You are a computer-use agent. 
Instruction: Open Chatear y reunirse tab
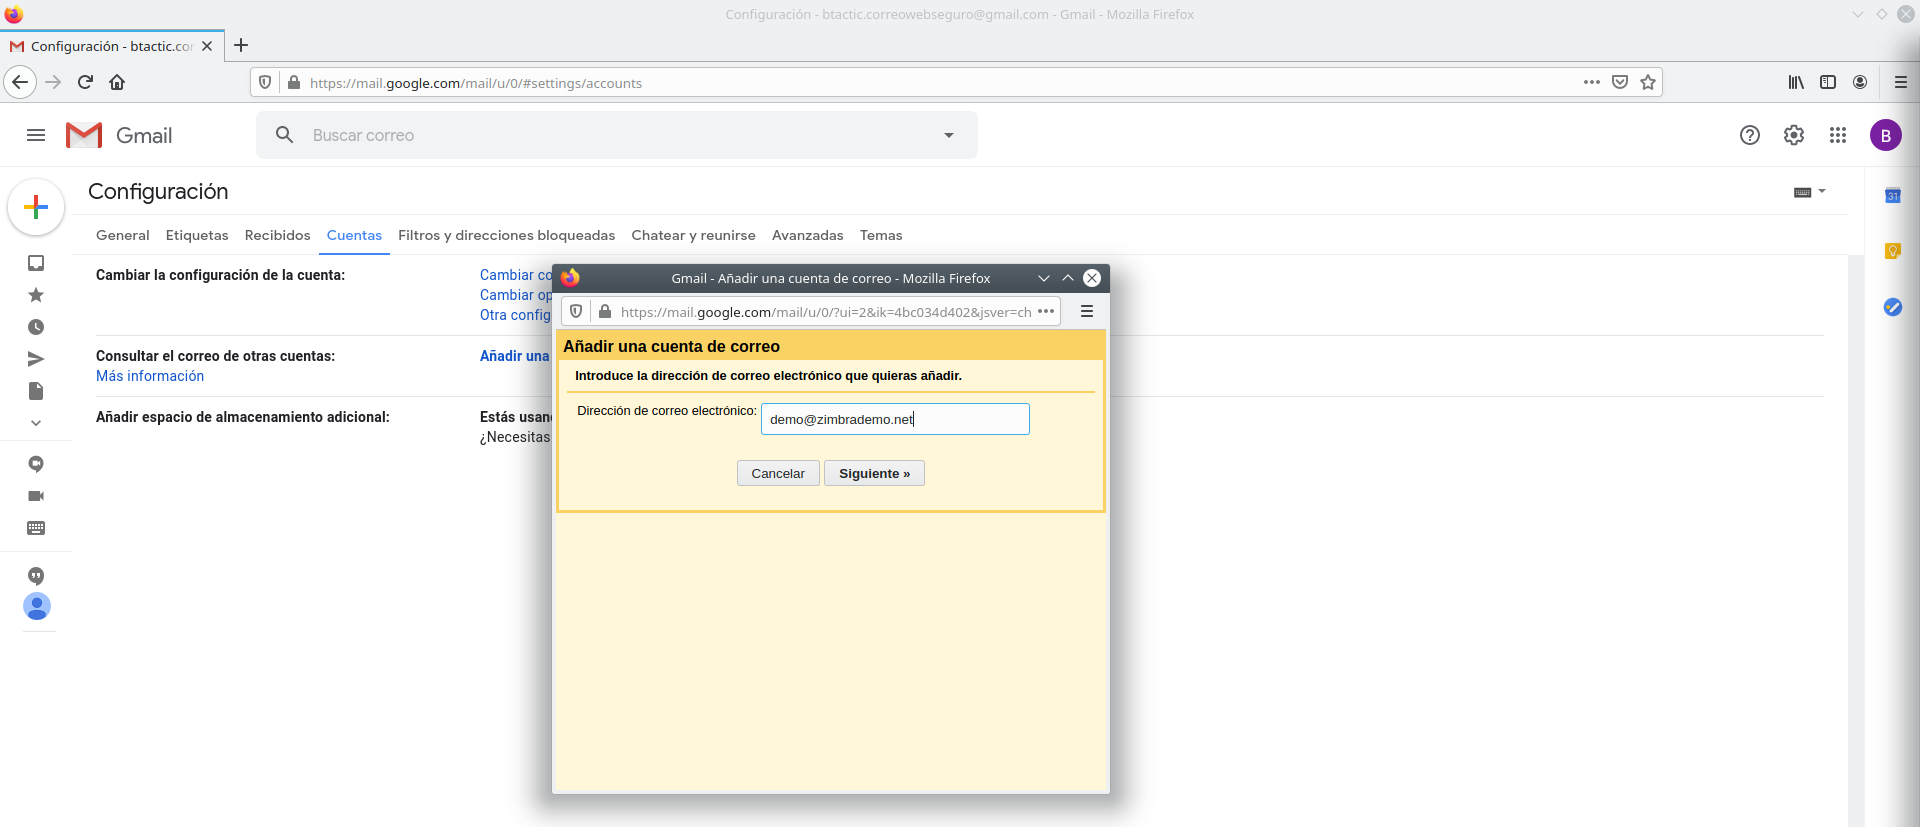(694, 235)
